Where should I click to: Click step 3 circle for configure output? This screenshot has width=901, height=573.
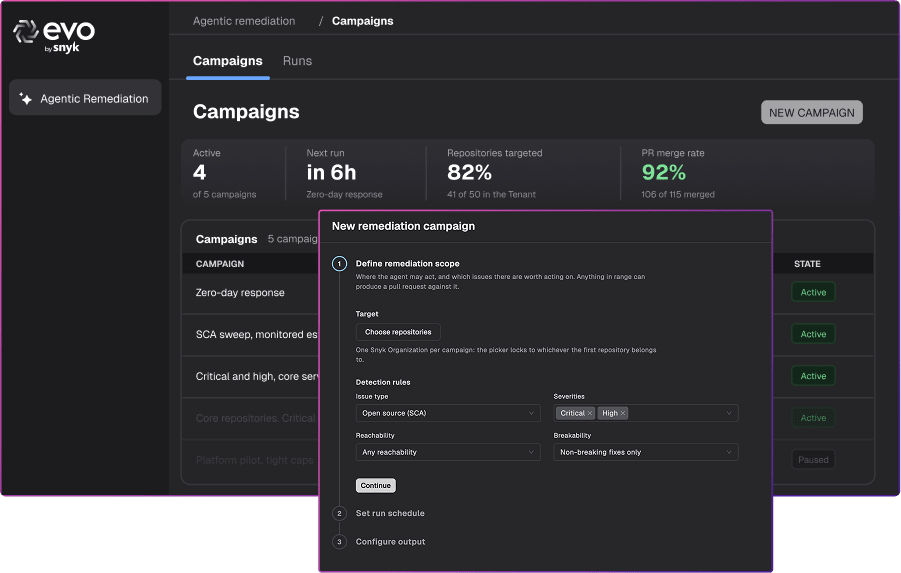coord(340,541)
